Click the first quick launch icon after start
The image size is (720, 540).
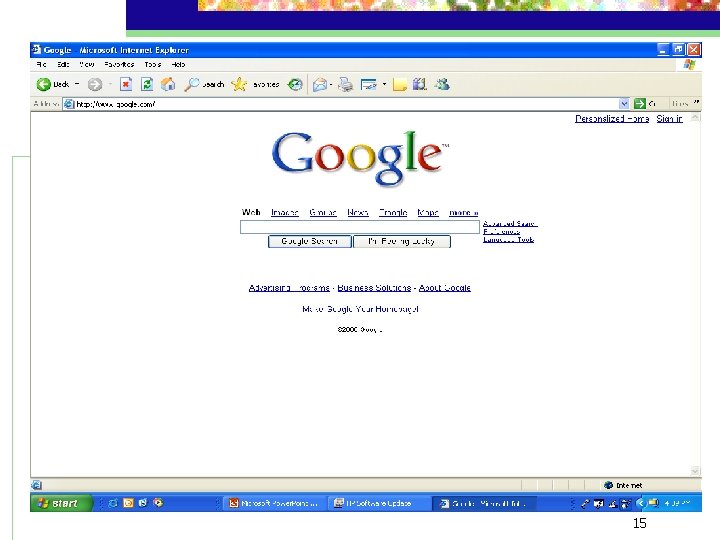pos(112,503)
